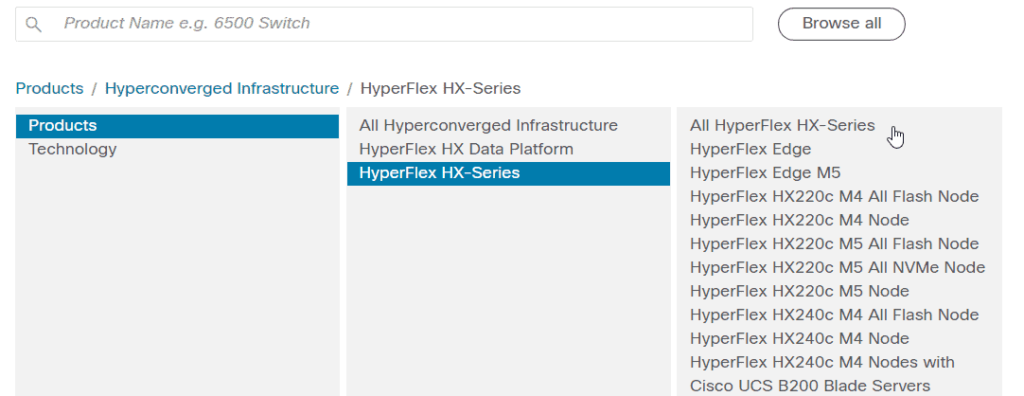Choose HyperFlex HX220c M5 All Flash Node
1024x396 pixels.
click(834, 244)
